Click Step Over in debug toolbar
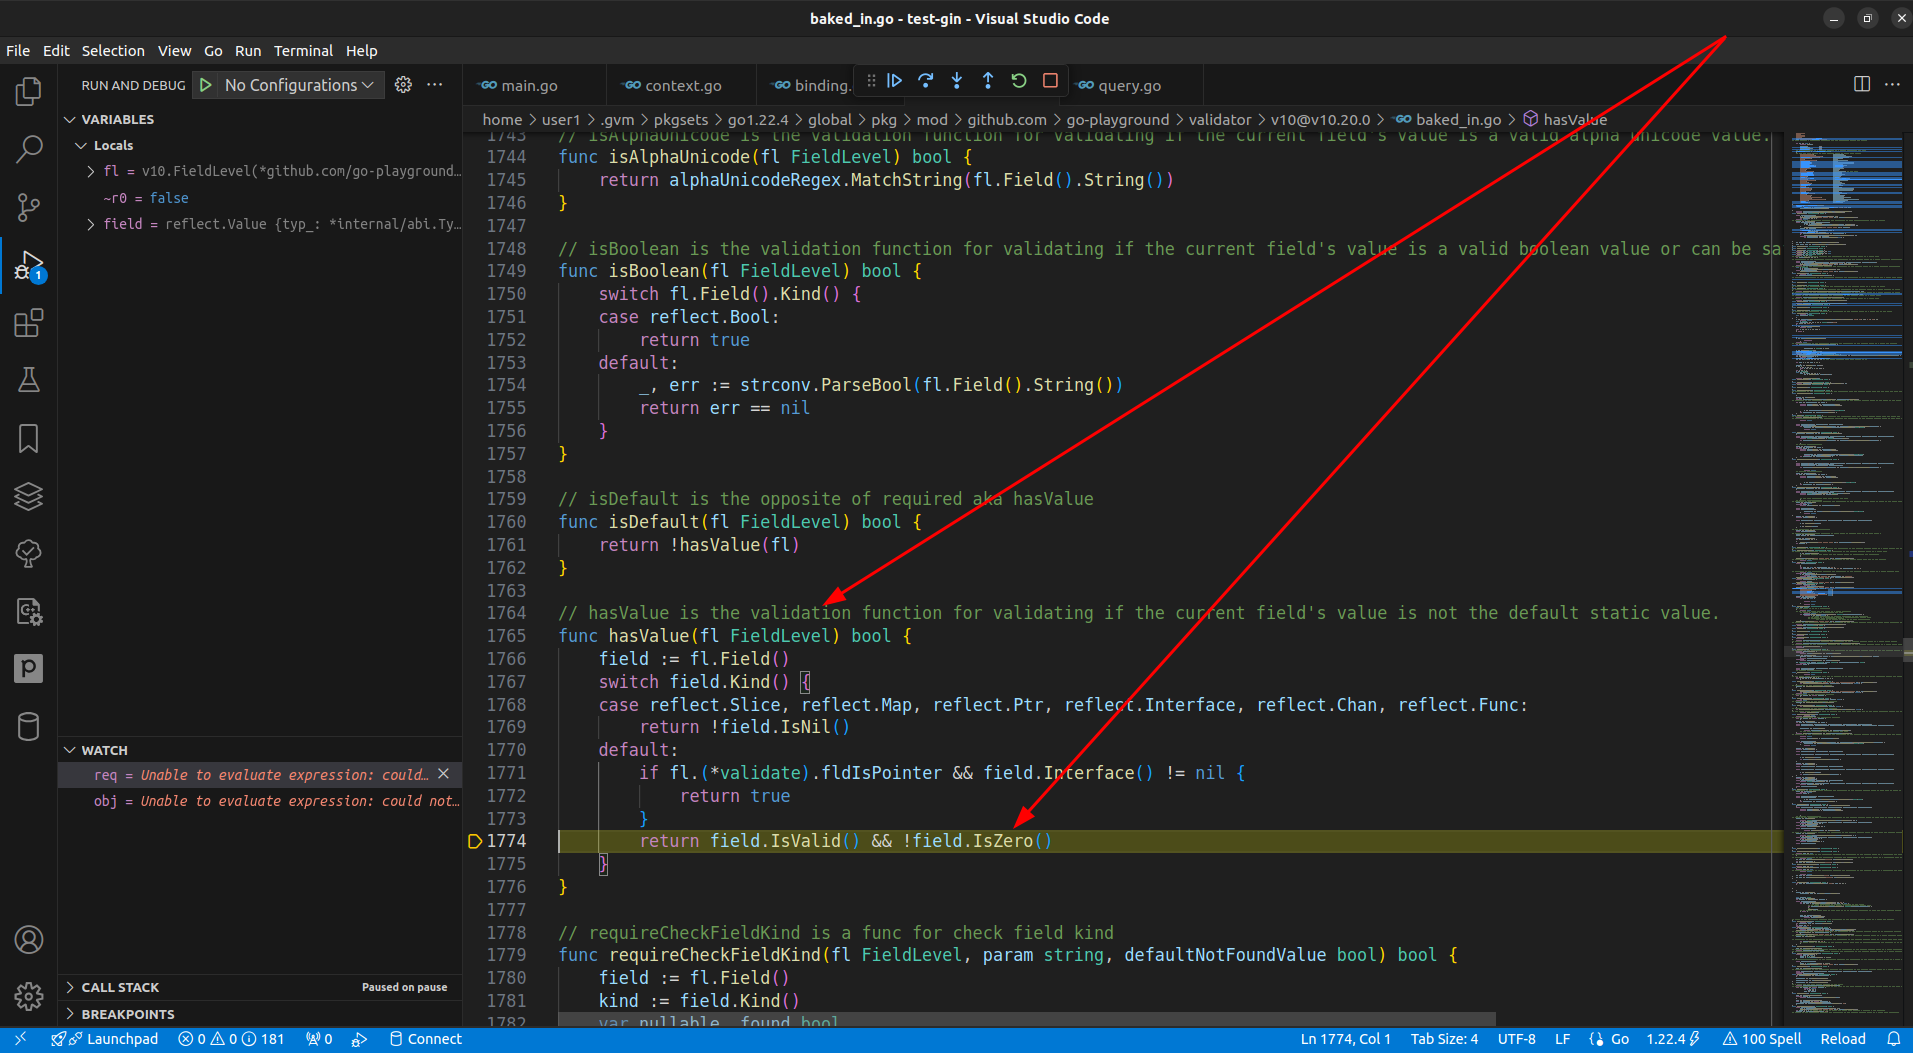Screen dimensions: 1913x1053 coord(926,81)
